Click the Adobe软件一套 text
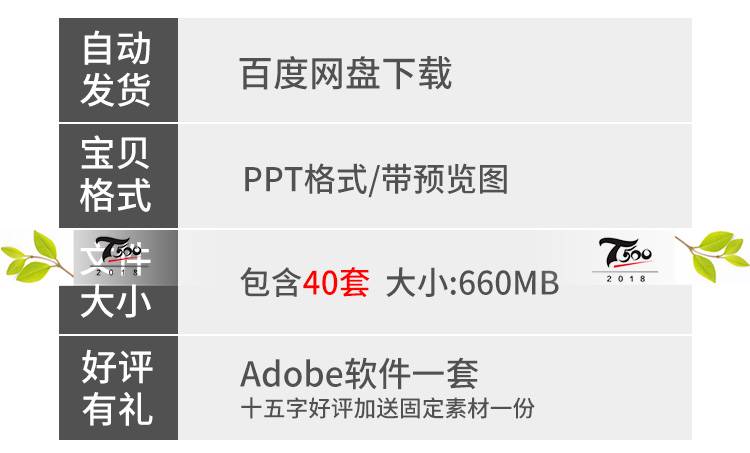 click(359, 374)
